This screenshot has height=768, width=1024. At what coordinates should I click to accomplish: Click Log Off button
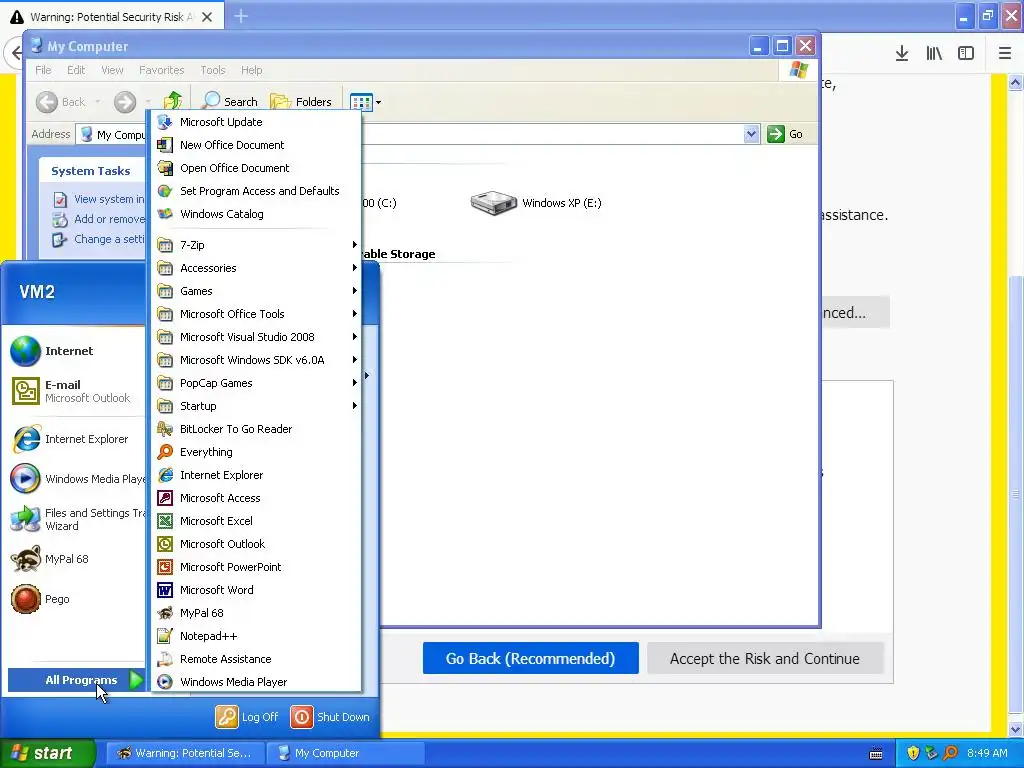point(247,716)
